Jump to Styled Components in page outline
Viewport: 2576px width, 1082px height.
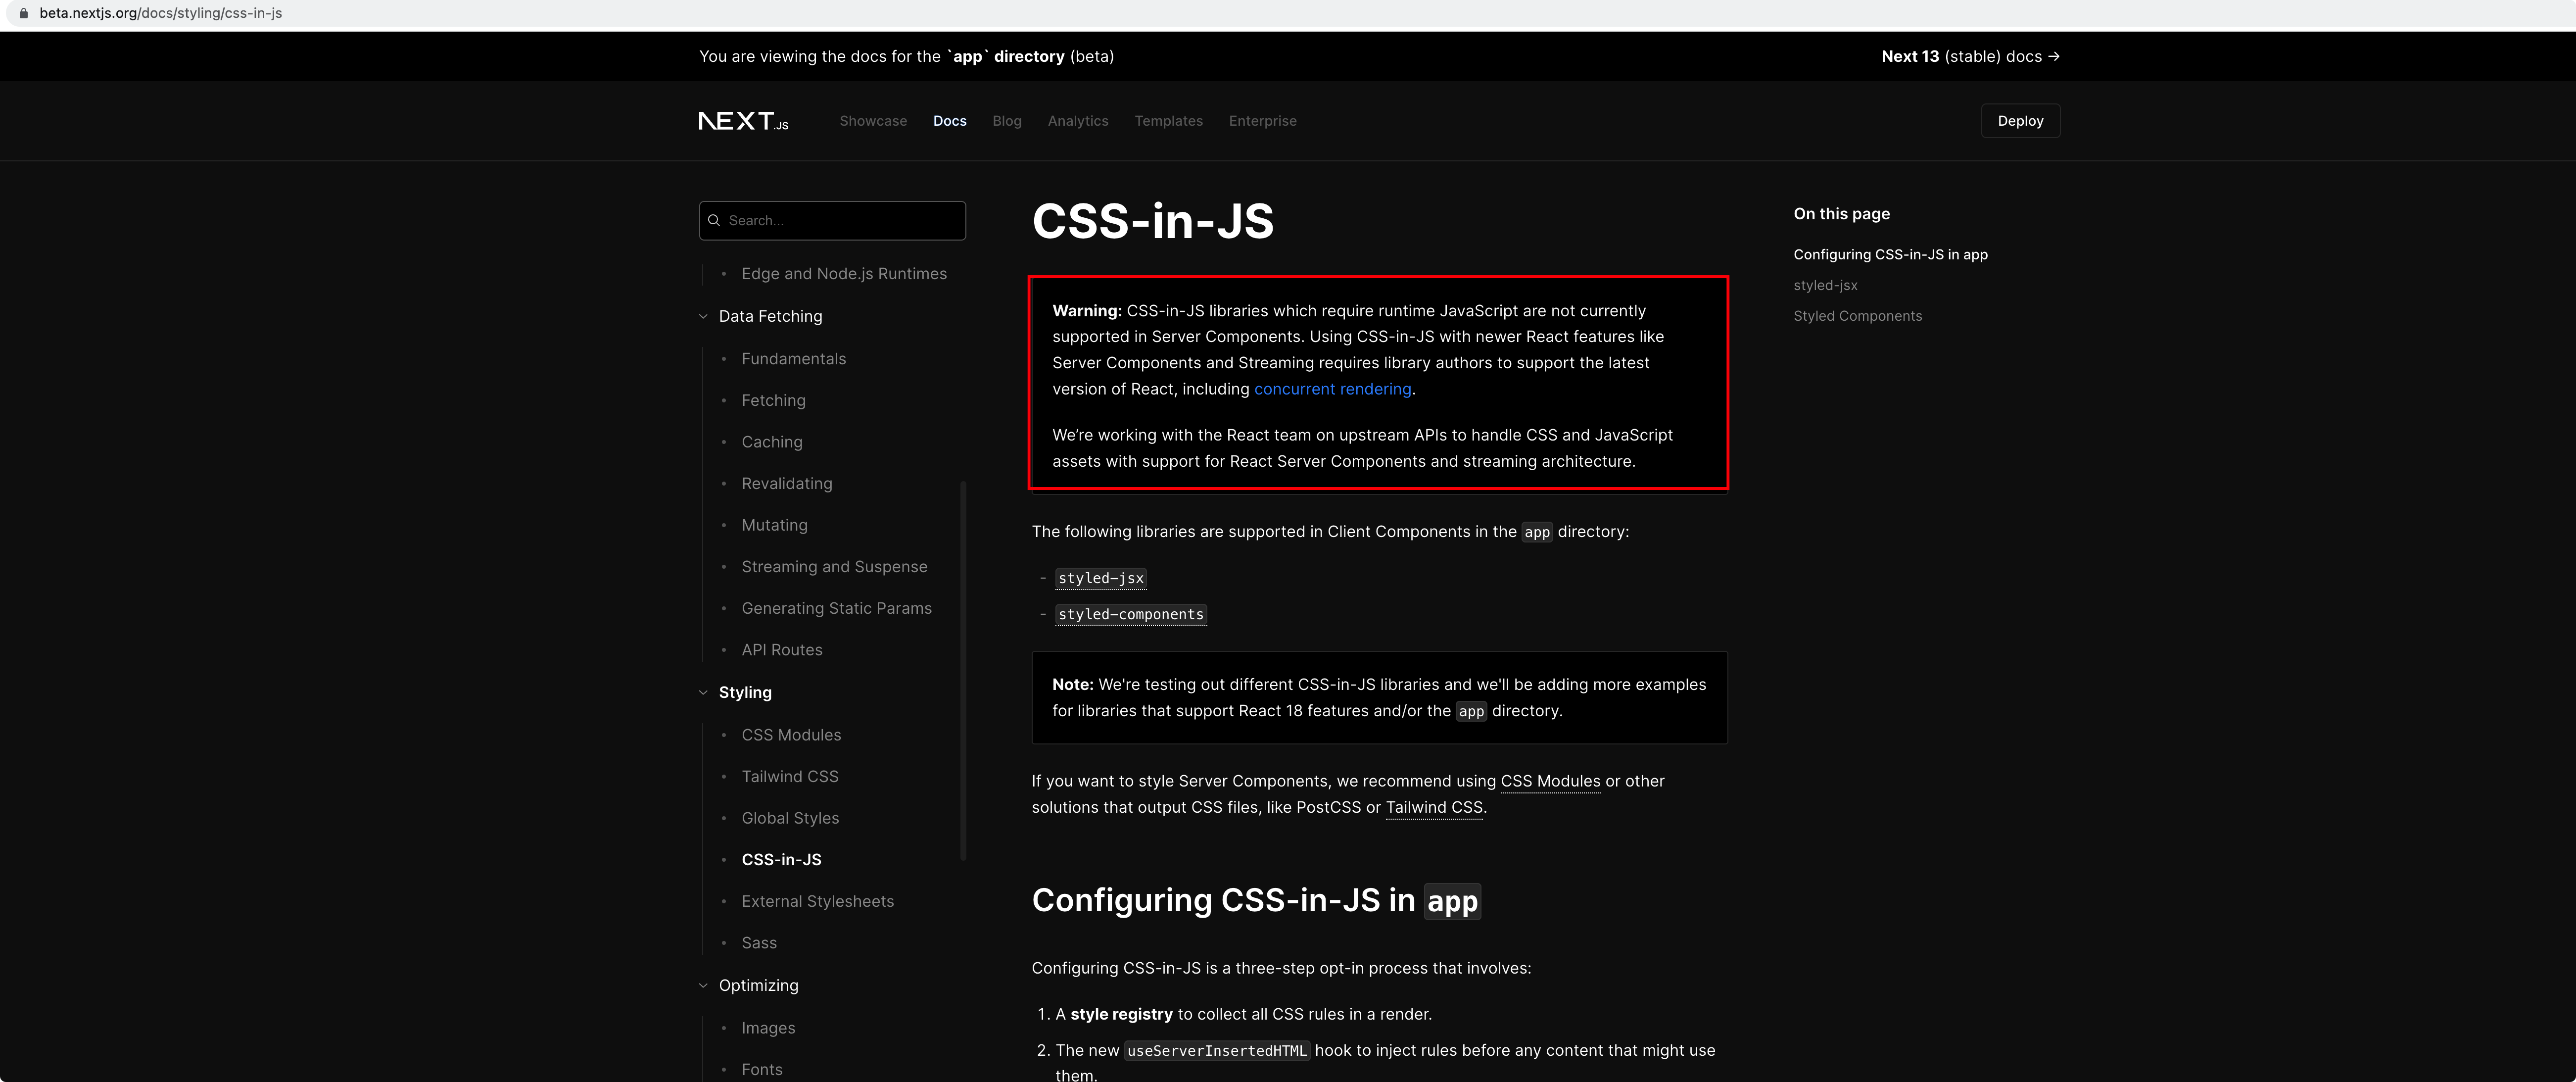coord(1857,316)
